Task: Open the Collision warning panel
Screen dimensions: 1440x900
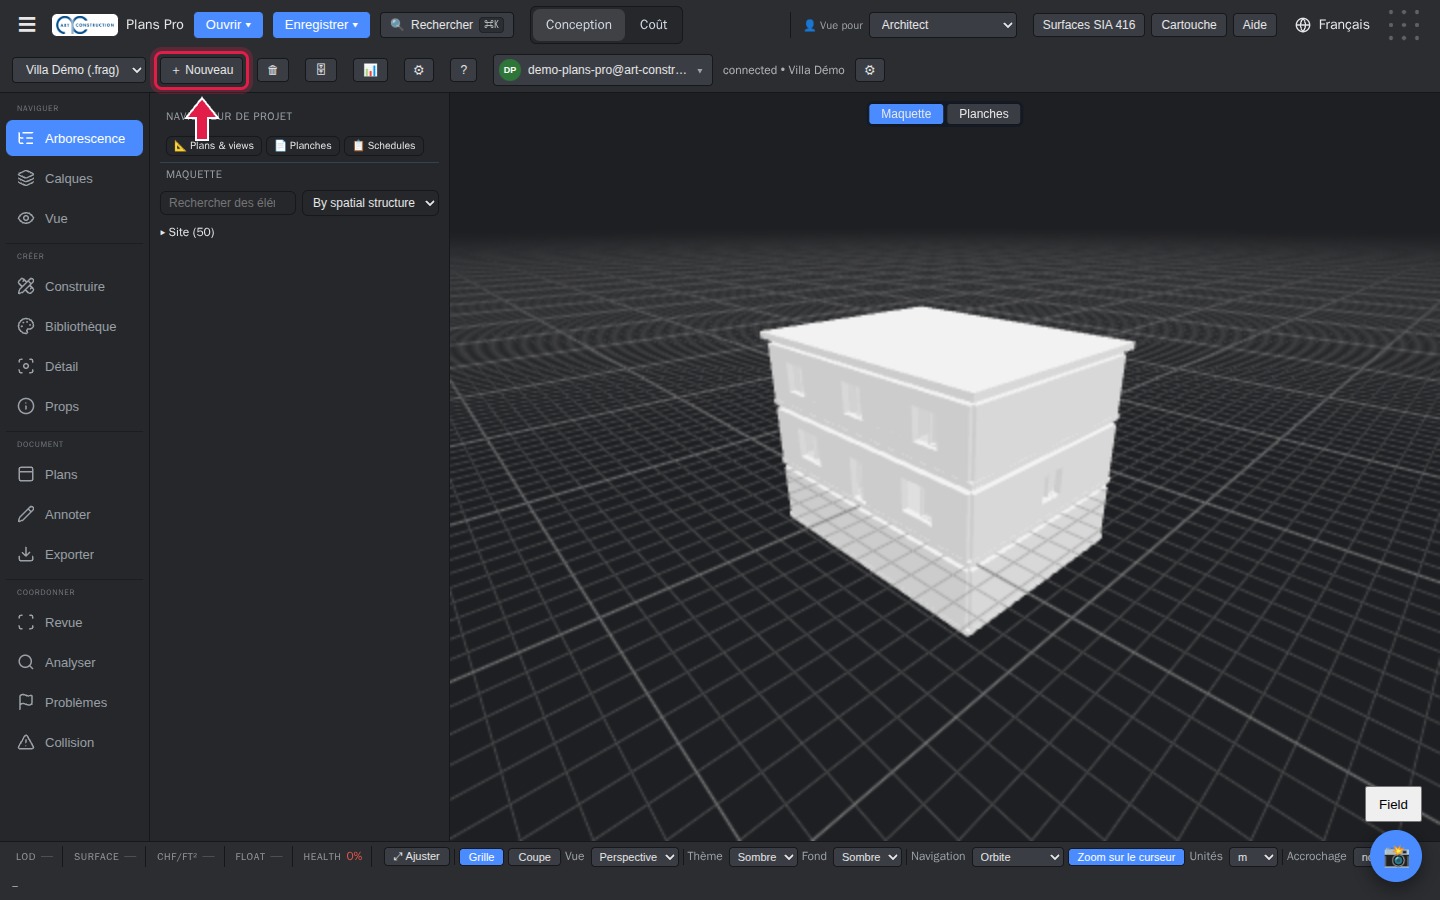Action: [74, 742]
